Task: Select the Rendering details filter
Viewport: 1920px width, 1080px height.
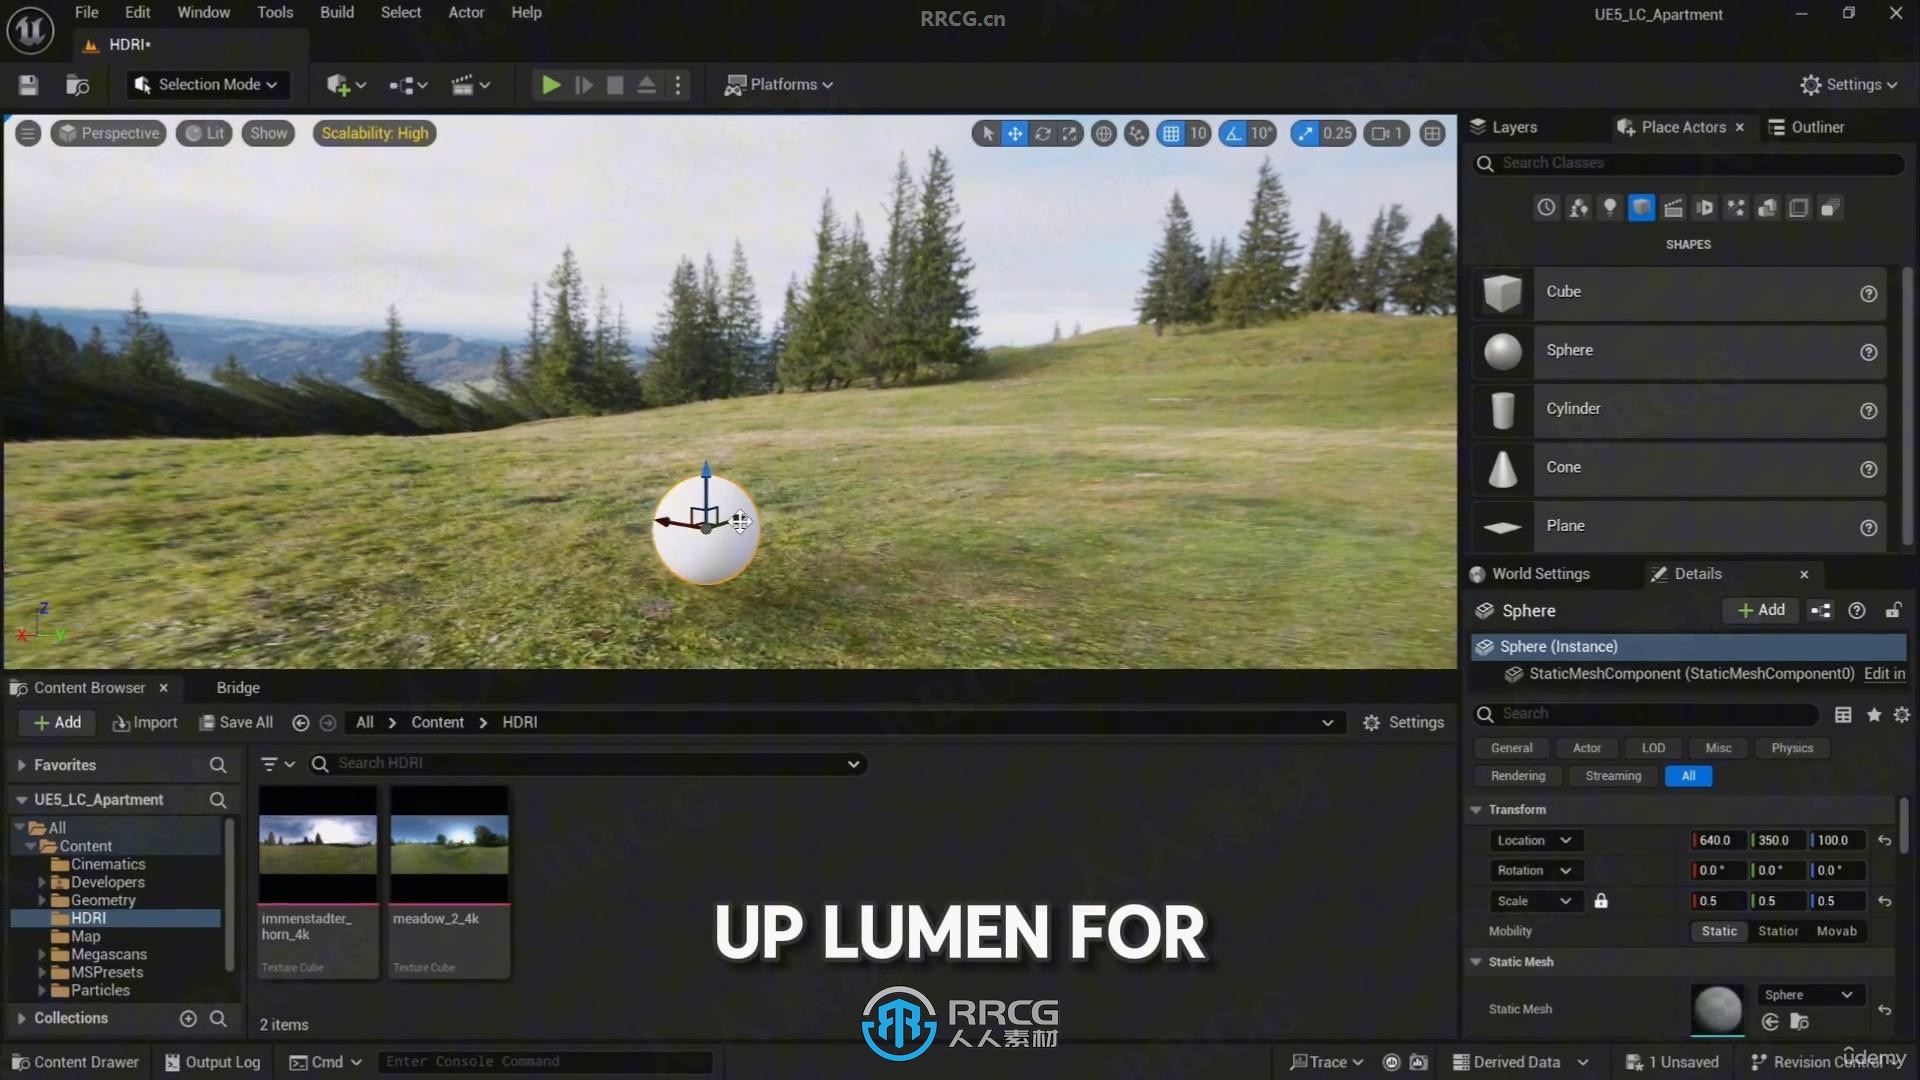Action: pyautogui.click(x=1518, y=776)
